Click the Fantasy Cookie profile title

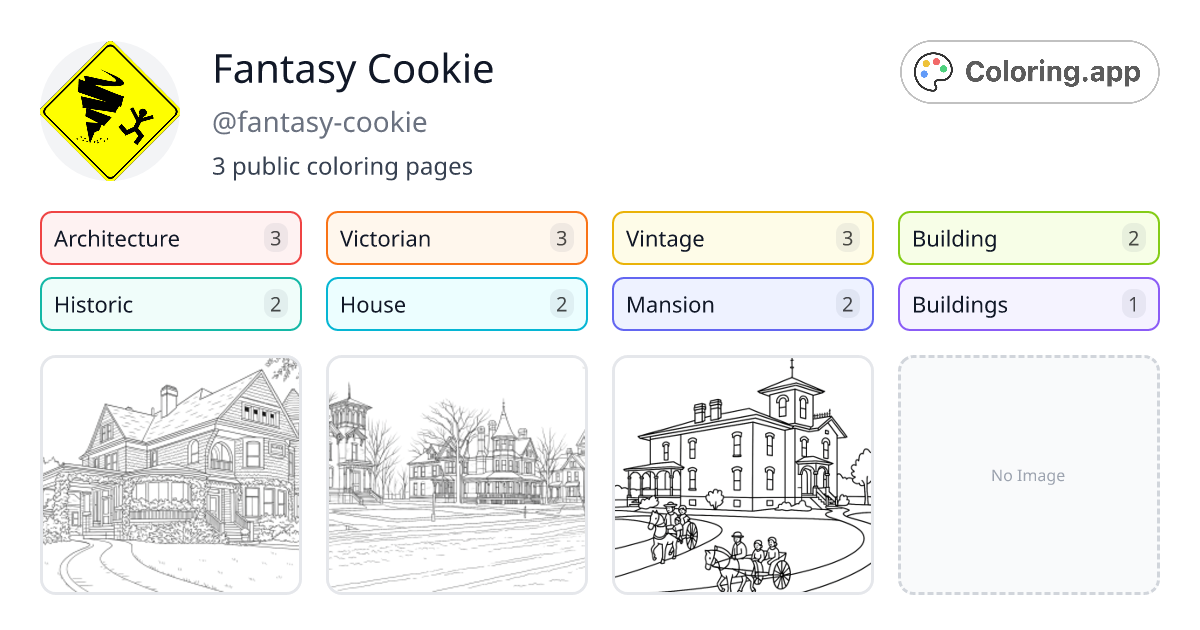coord(353,69)
